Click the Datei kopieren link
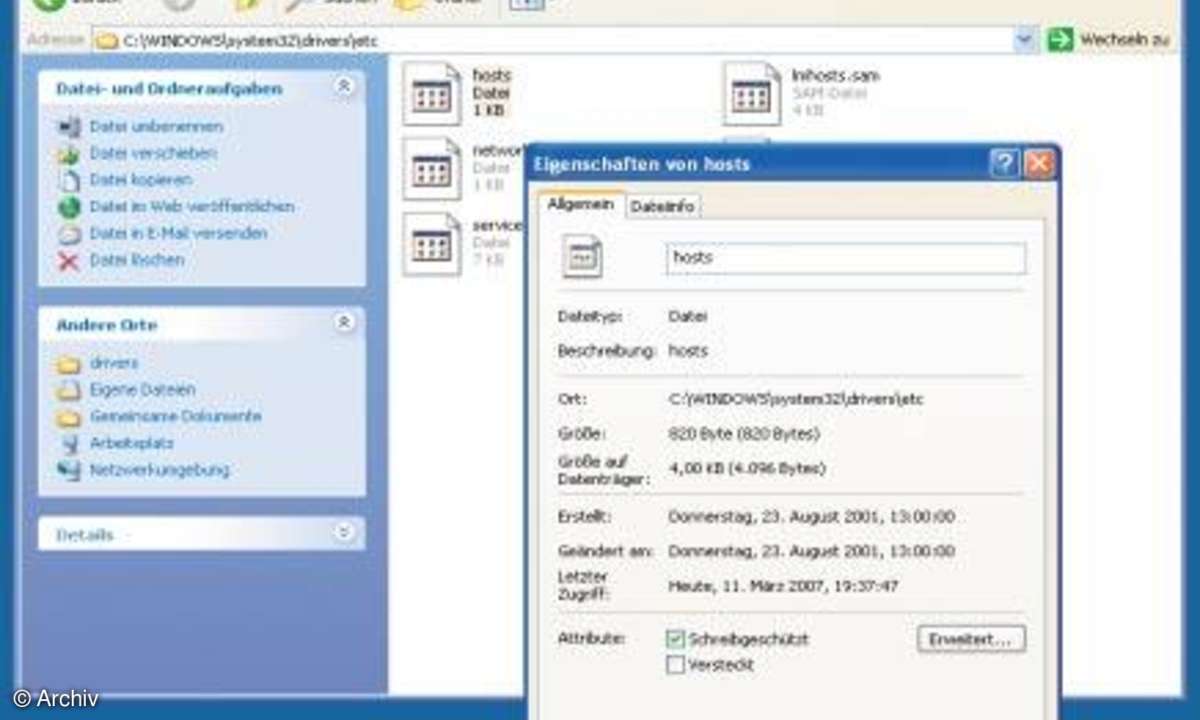Screen dimensions: 1200x720 pos(140,180)
